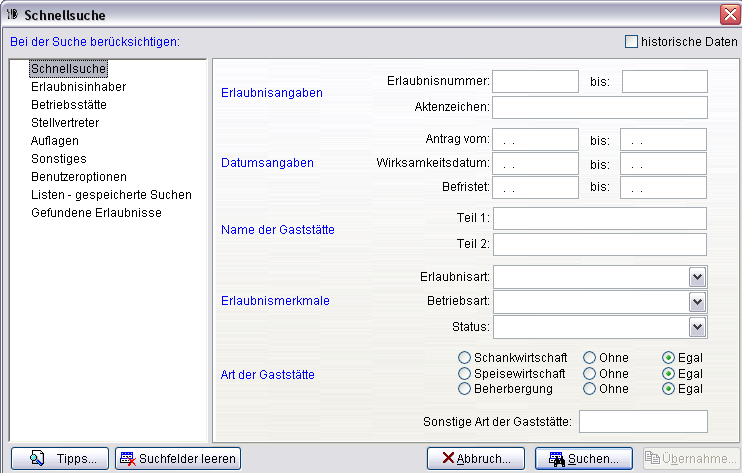This screenshot has width=742, height=473.
Task: Select Erlaubnisinhaber in the left list
Action: click(x=78, y=87)
